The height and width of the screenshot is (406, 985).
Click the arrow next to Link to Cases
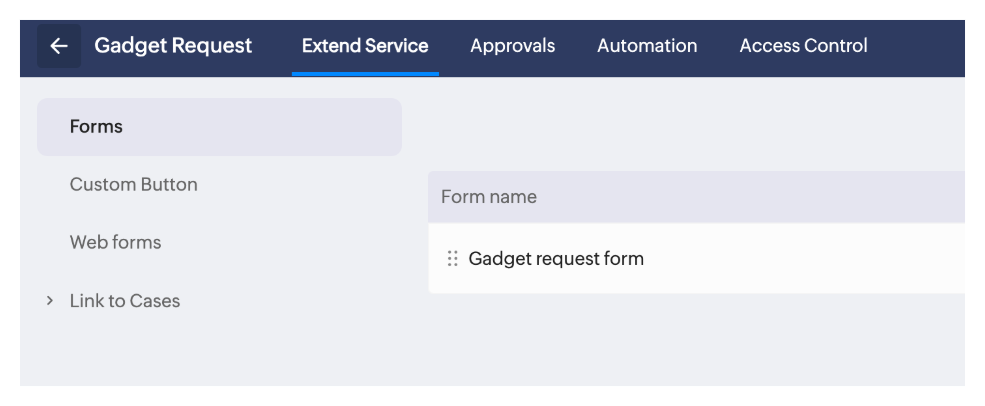tap(49, 300)
